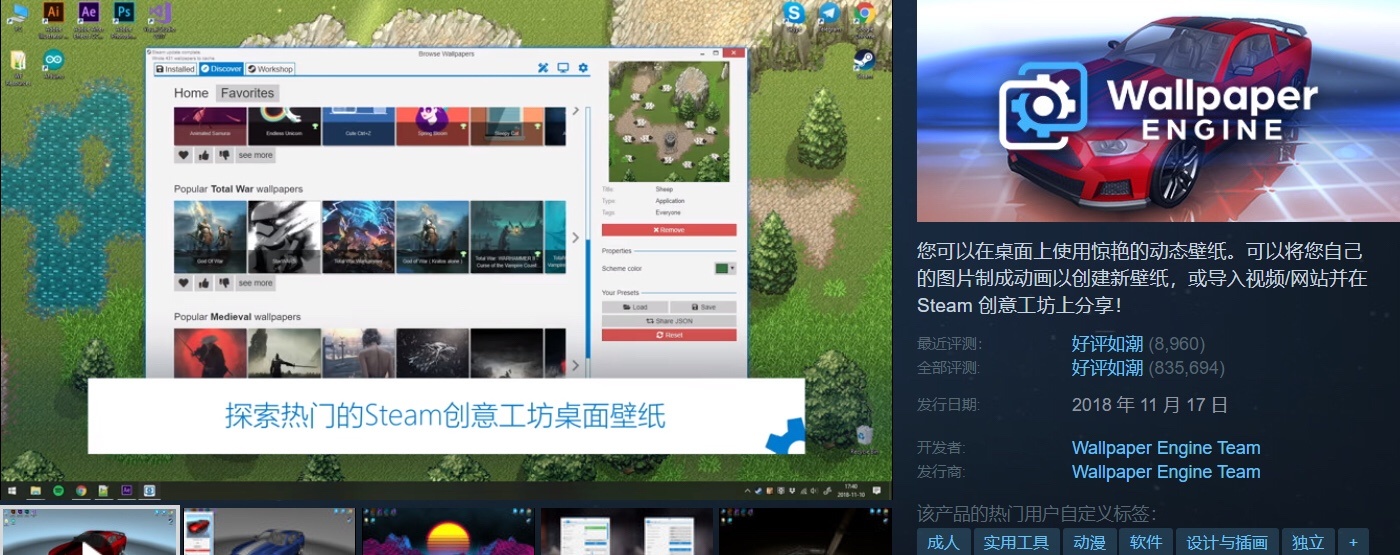The width and height of the screenshot is (1400, 555).
Task: Open the Visual Studio desktop shortcut
Action: tap(158, 19)
